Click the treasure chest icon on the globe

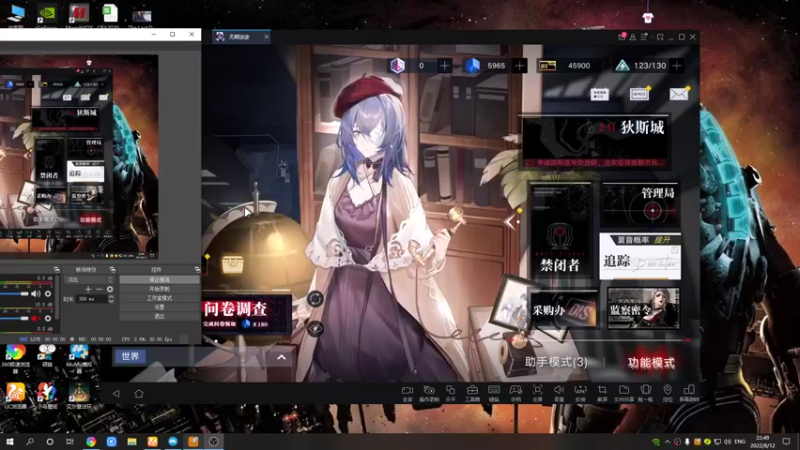click(x=233, y=264)
